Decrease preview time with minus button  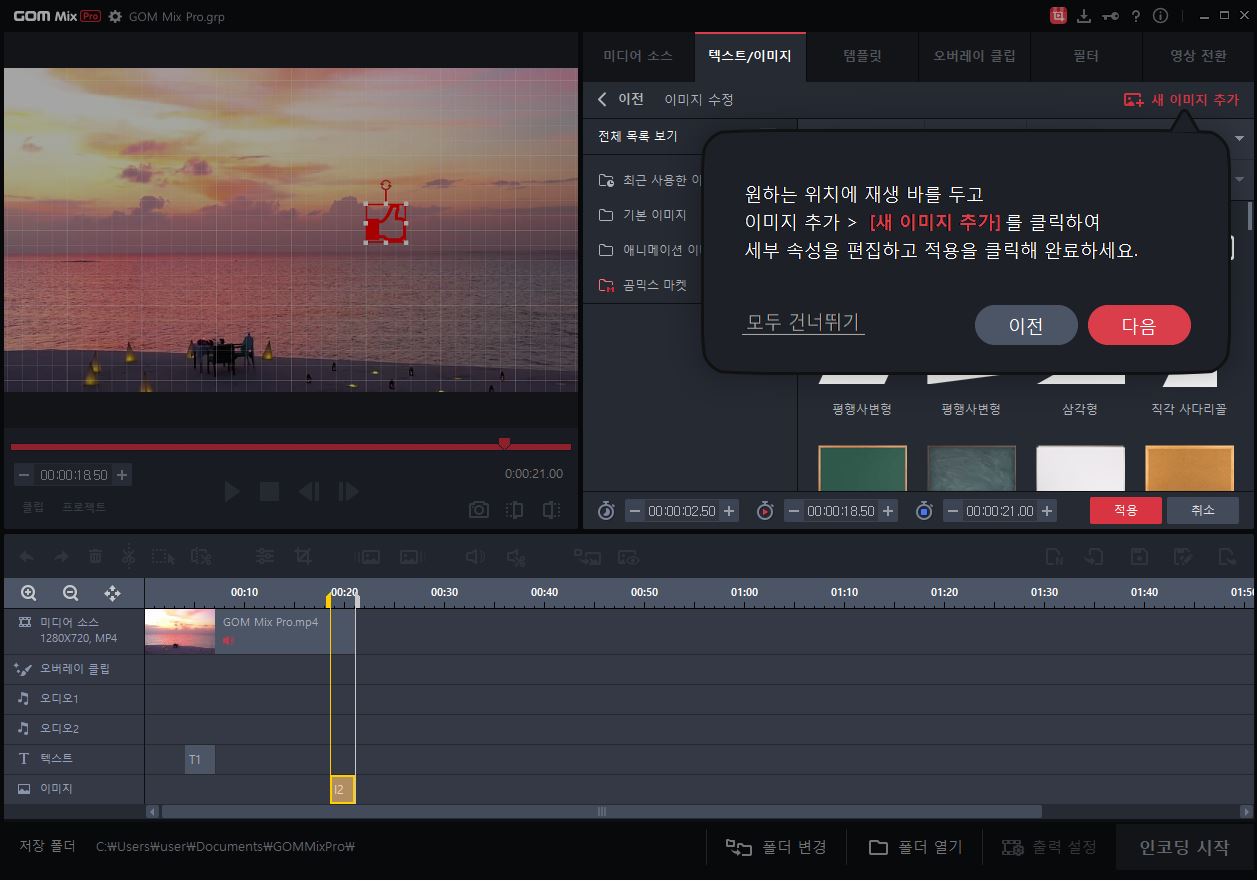22,475
